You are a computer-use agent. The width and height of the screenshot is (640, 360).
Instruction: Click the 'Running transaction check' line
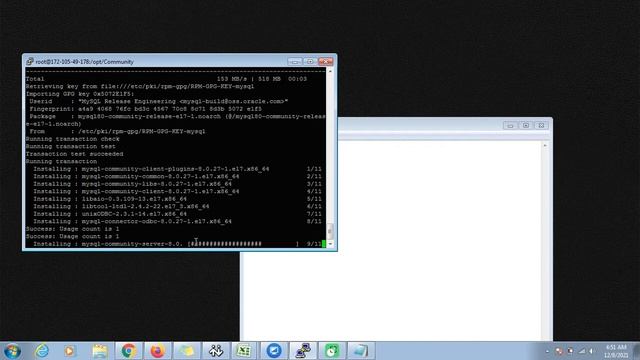point(73,139)
